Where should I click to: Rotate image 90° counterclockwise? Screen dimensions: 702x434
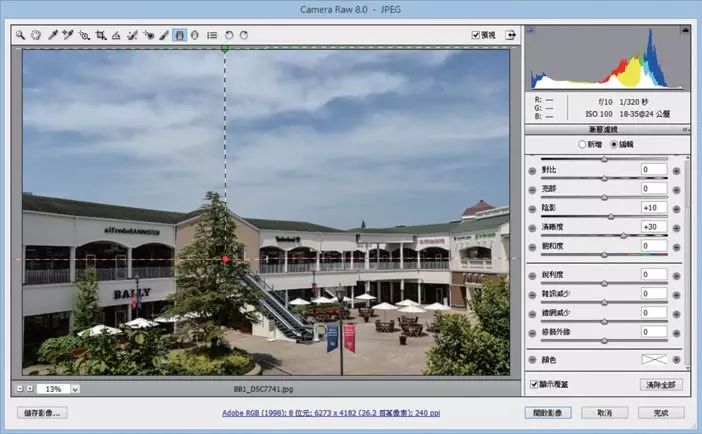pos(229,35)
